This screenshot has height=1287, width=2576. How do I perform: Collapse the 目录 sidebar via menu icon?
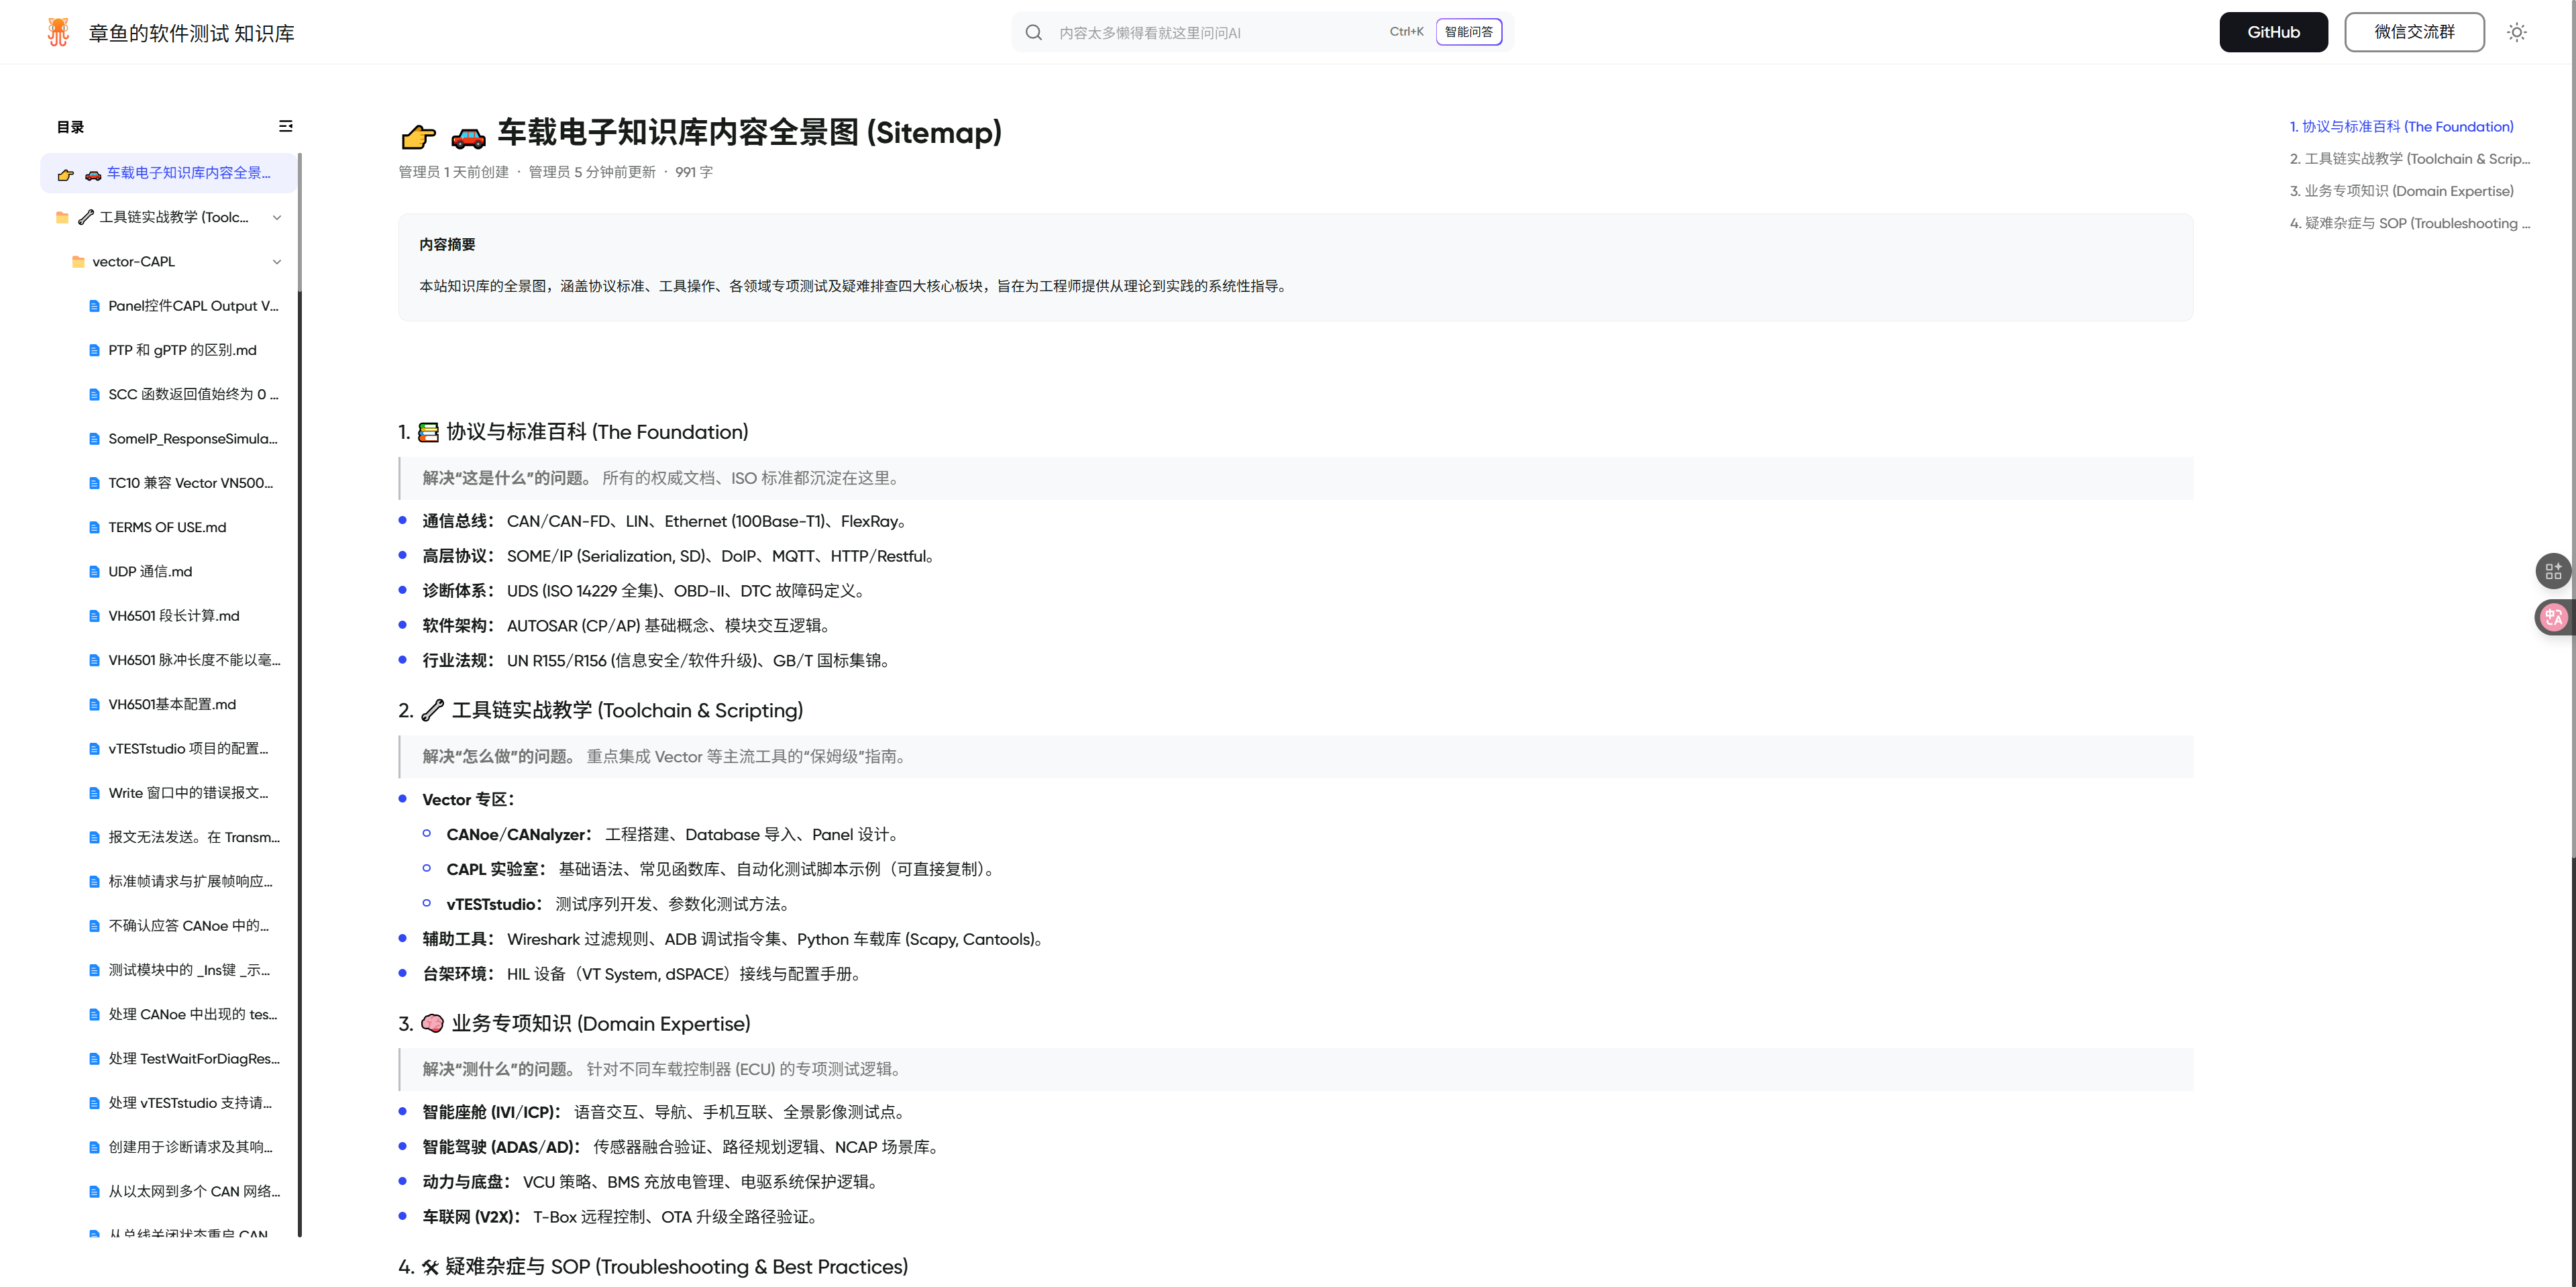click(285, 126)
